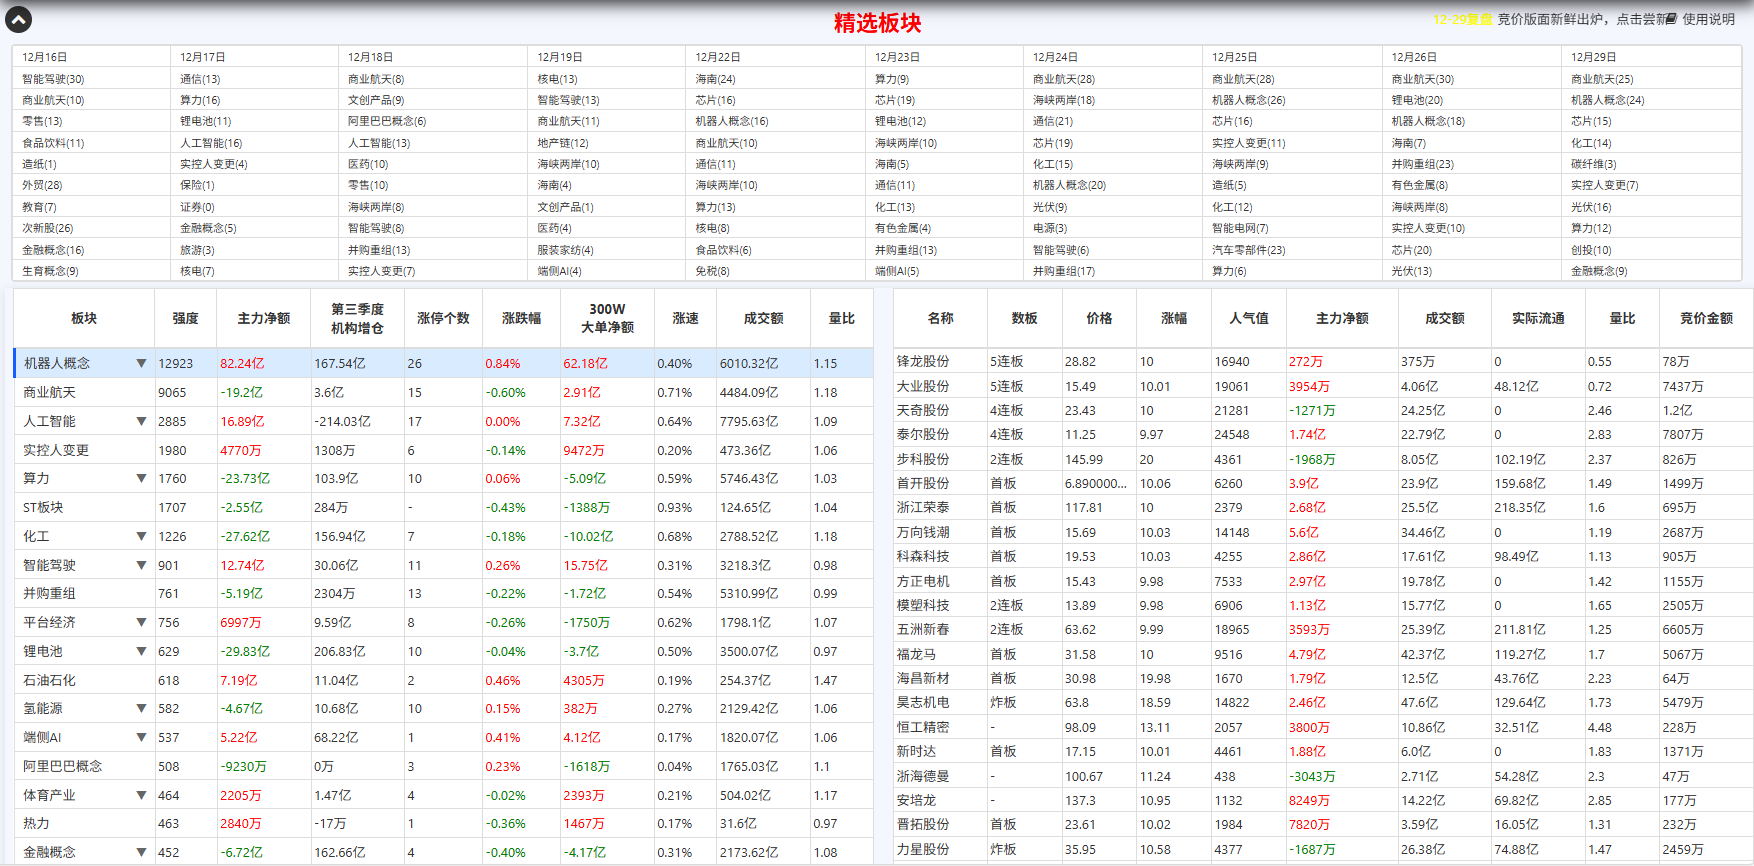Expand the 氢能源 row dropdown arrow
The width and height of the screenshot is (1754, 866).
141,709
